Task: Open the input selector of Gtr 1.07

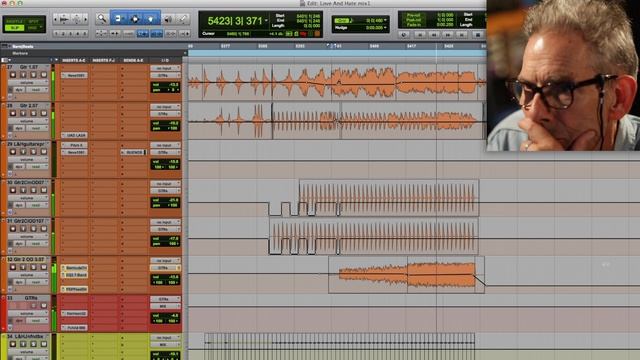Action: click(165, 68)
